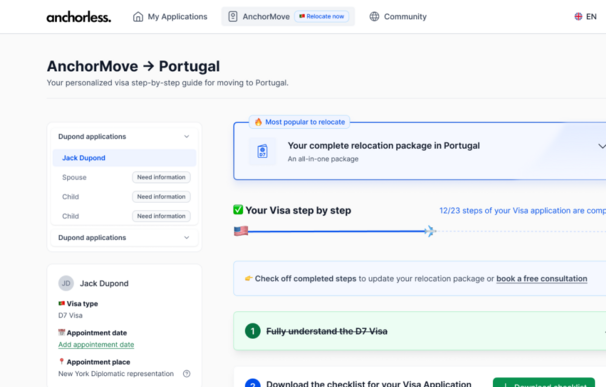Click Need information badge for Spouse
This screenshot has height=387, width=606.
click(x=161, y=177)
